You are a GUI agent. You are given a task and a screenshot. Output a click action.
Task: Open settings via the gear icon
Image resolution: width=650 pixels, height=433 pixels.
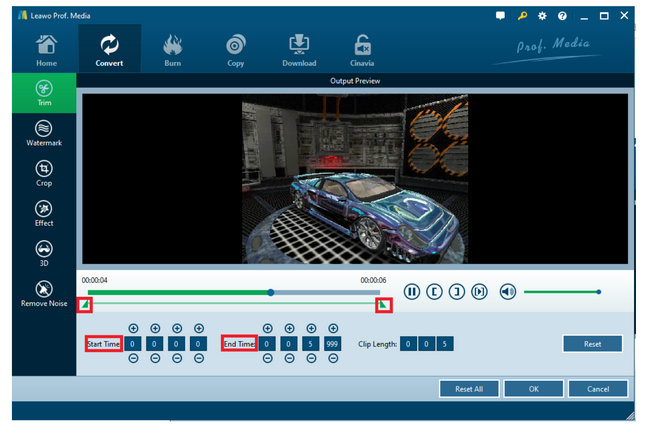[x=542, y=17]
